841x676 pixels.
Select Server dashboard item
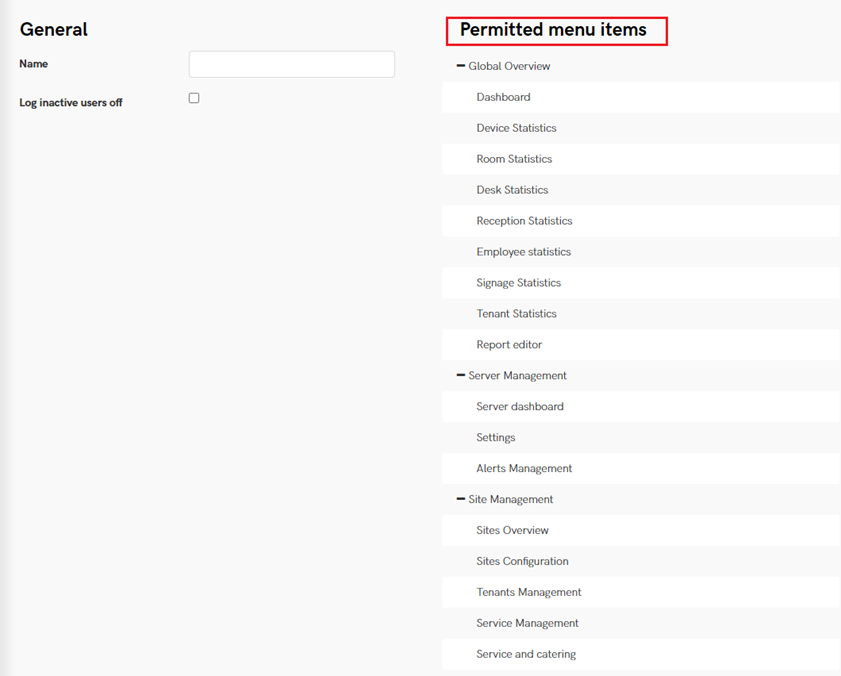point(520,407)
